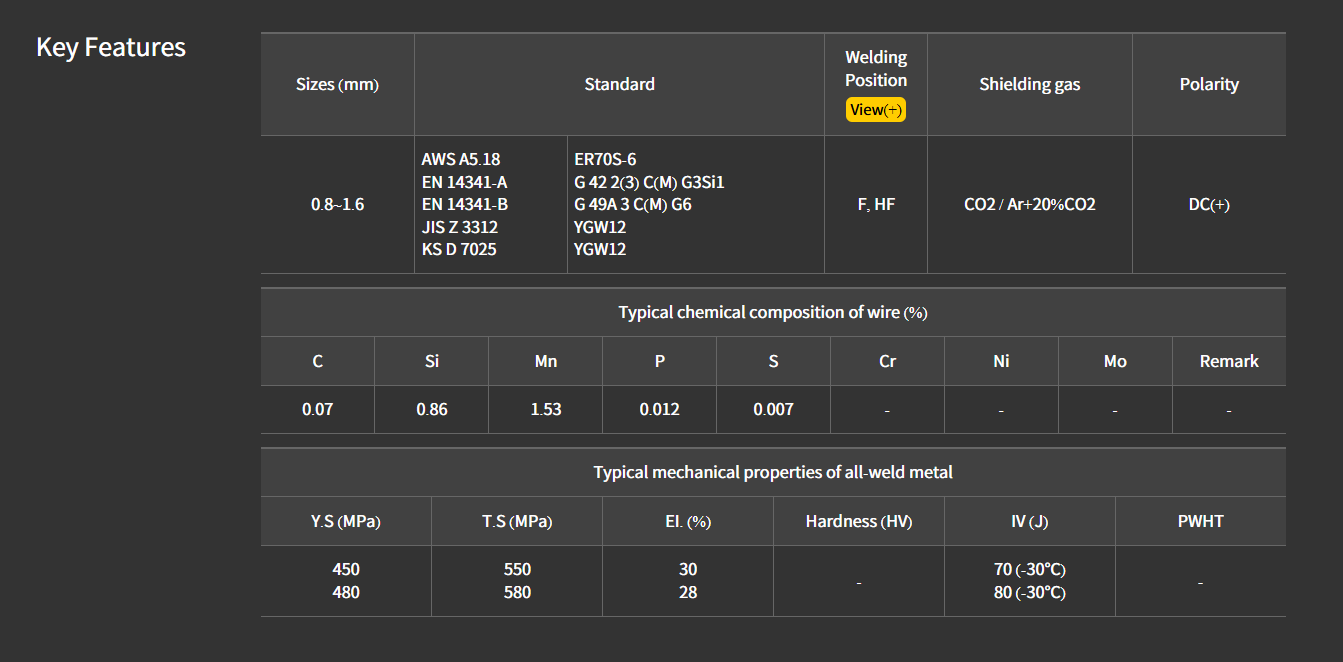
Task: Click the 0.012 phosphorus value
Action: (x=659, y=409)
